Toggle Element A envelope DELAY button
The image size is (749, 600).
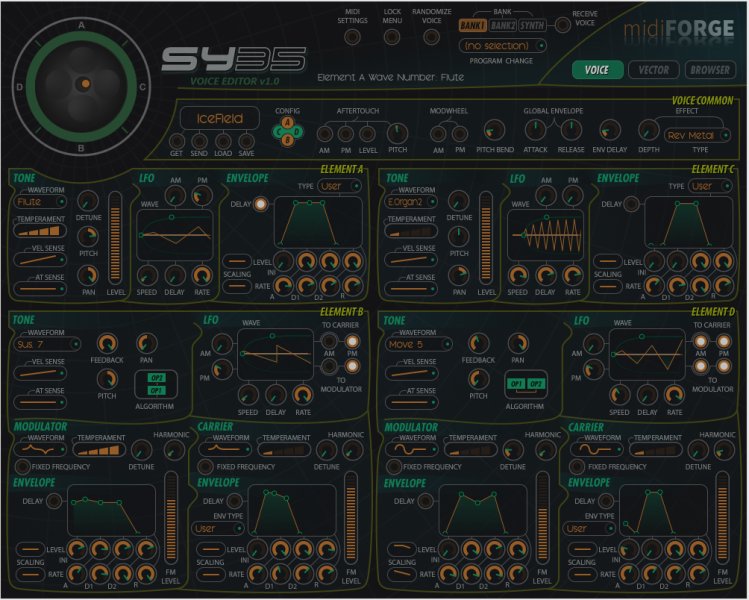(x=260, y=204)
